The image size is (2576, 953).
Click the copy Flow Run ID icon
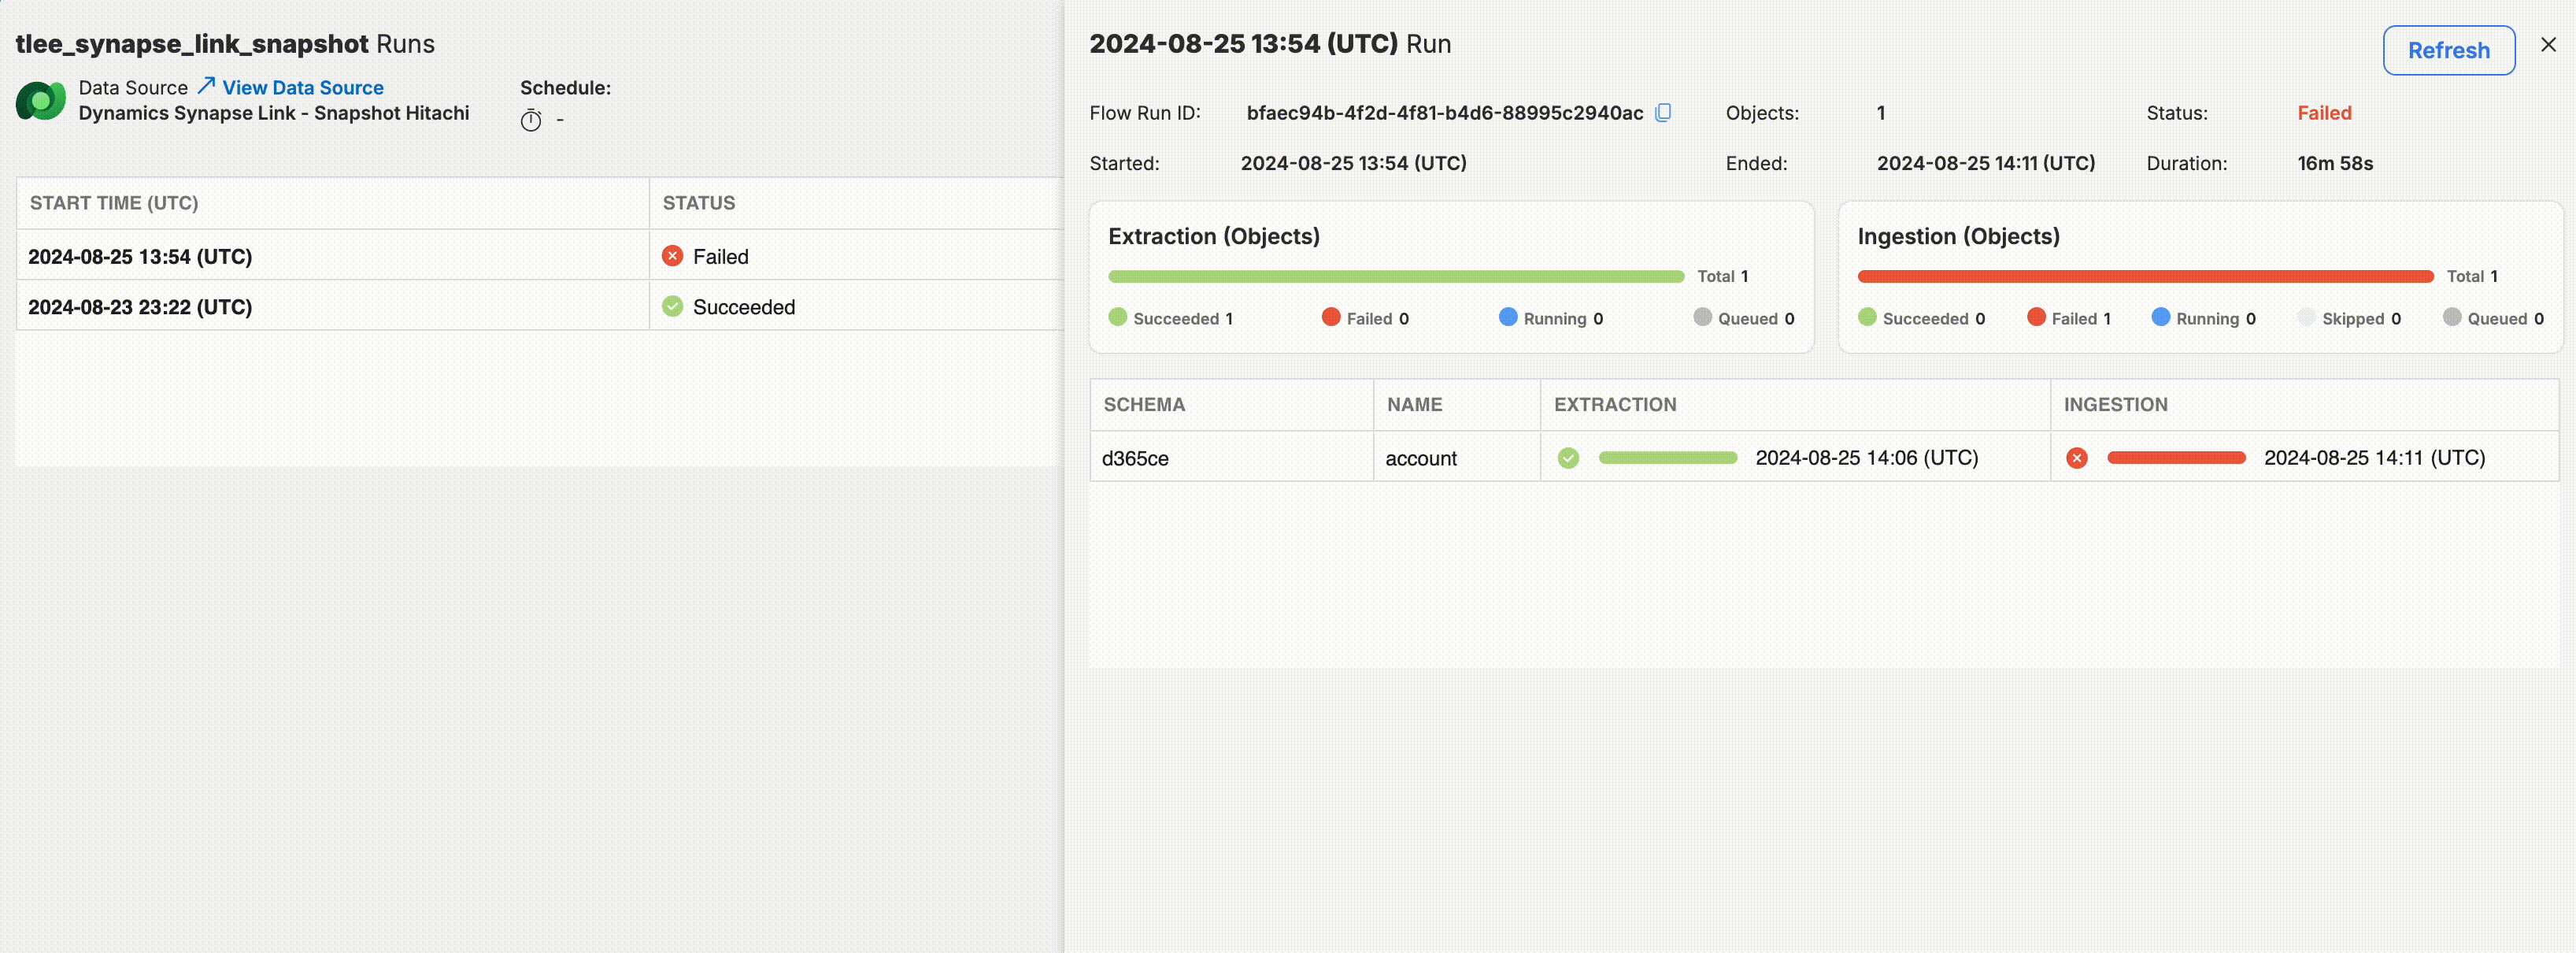pyautogui.click(x=1663, y=112)
